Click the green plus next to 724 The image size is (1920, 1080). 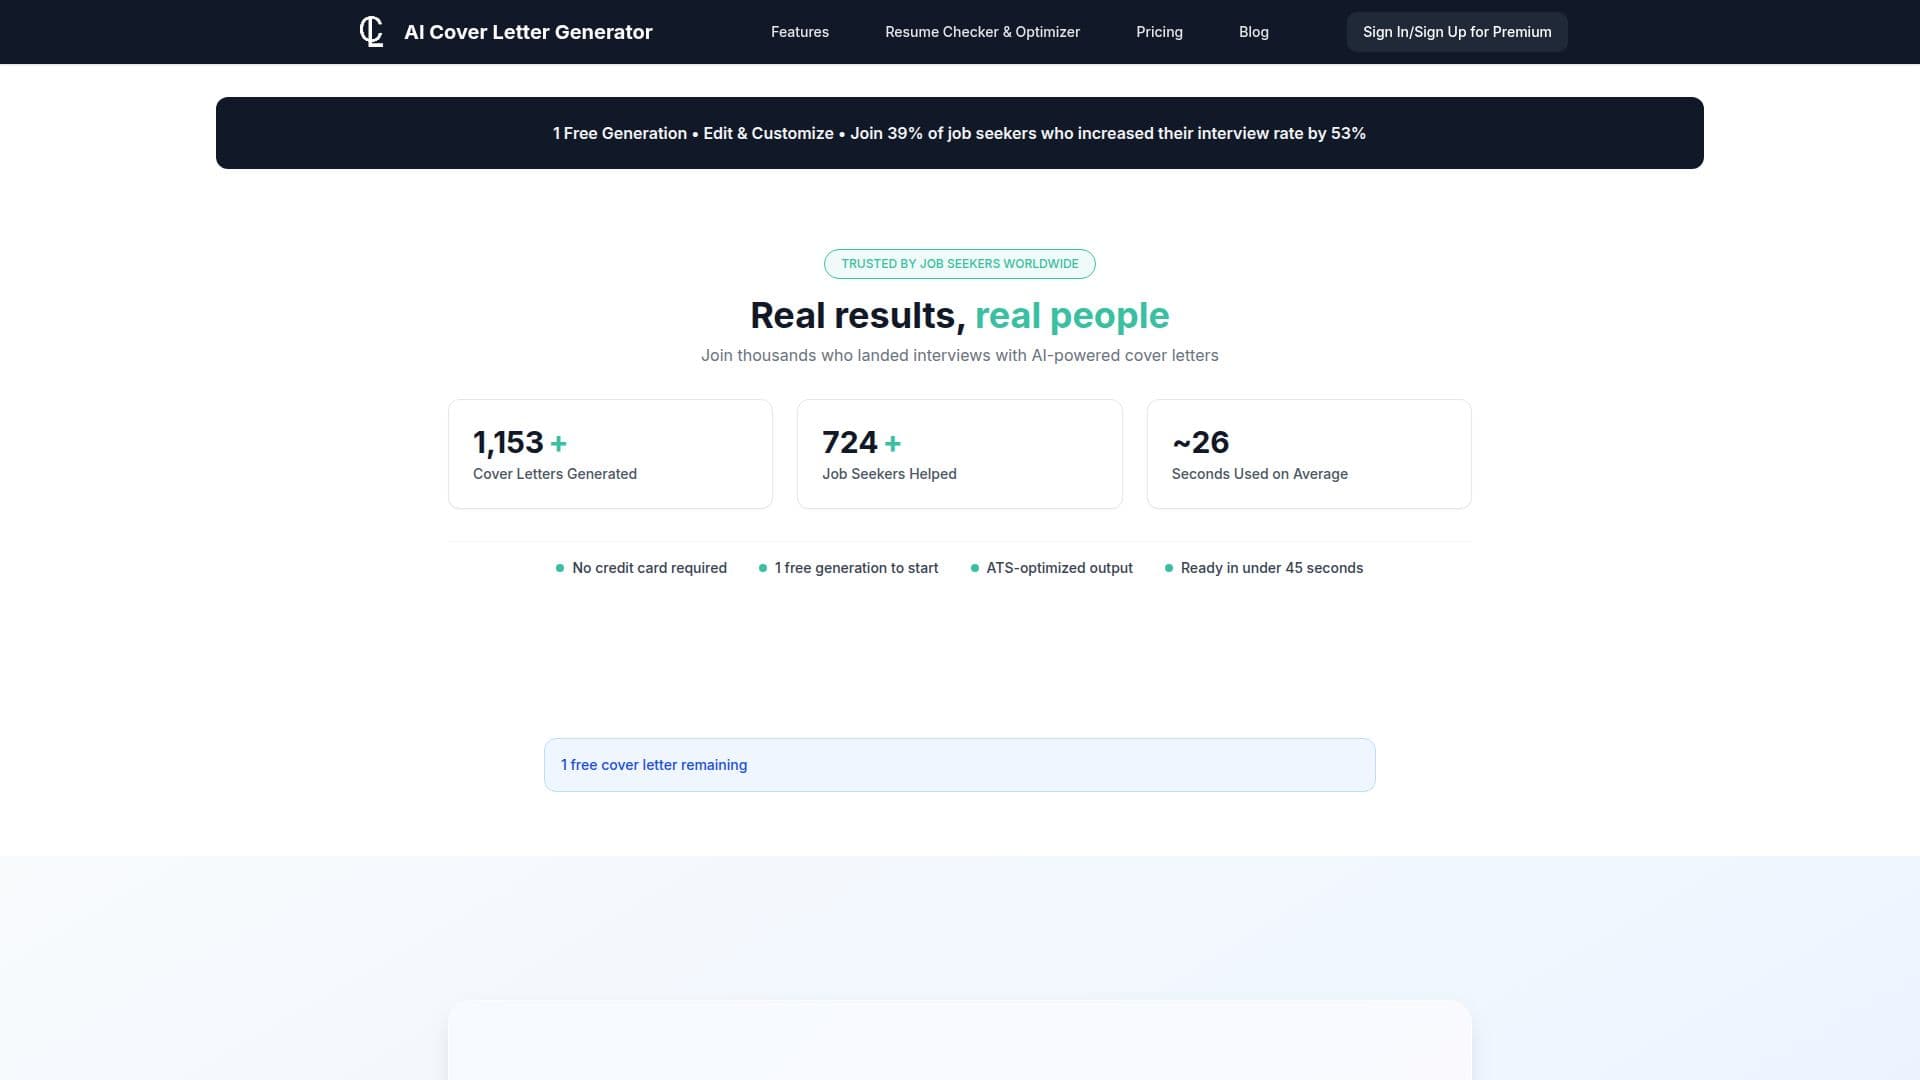coord(893,443)
